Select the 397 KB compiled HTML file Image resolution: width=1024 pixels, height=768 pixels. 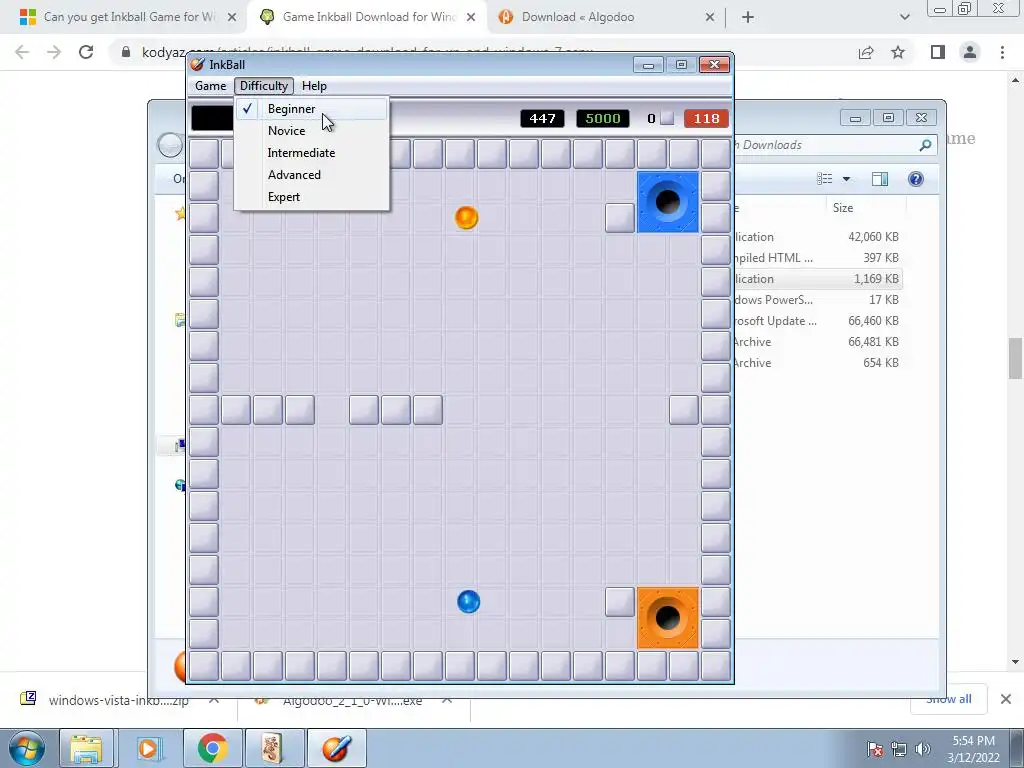(x=818, y=258)
